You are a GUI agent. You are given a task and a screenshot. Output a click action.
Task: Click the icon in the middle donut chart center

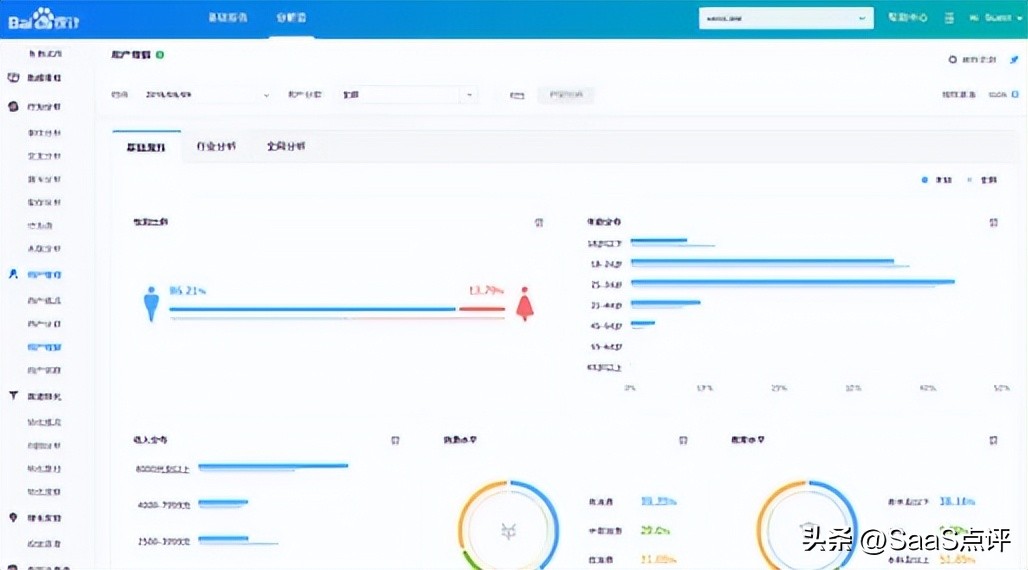click(x=509, y=531)
